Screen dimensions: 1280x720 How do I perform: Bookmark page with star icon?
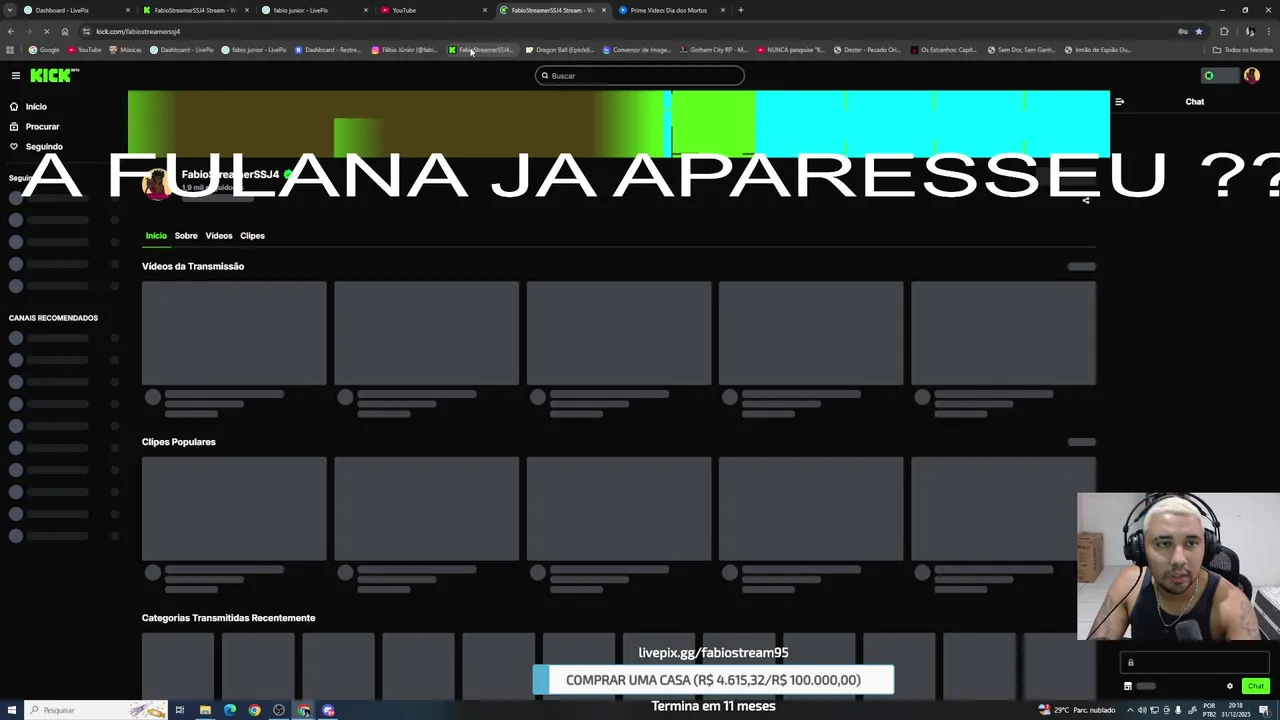pyautogui.click(x=1199, y=31)
